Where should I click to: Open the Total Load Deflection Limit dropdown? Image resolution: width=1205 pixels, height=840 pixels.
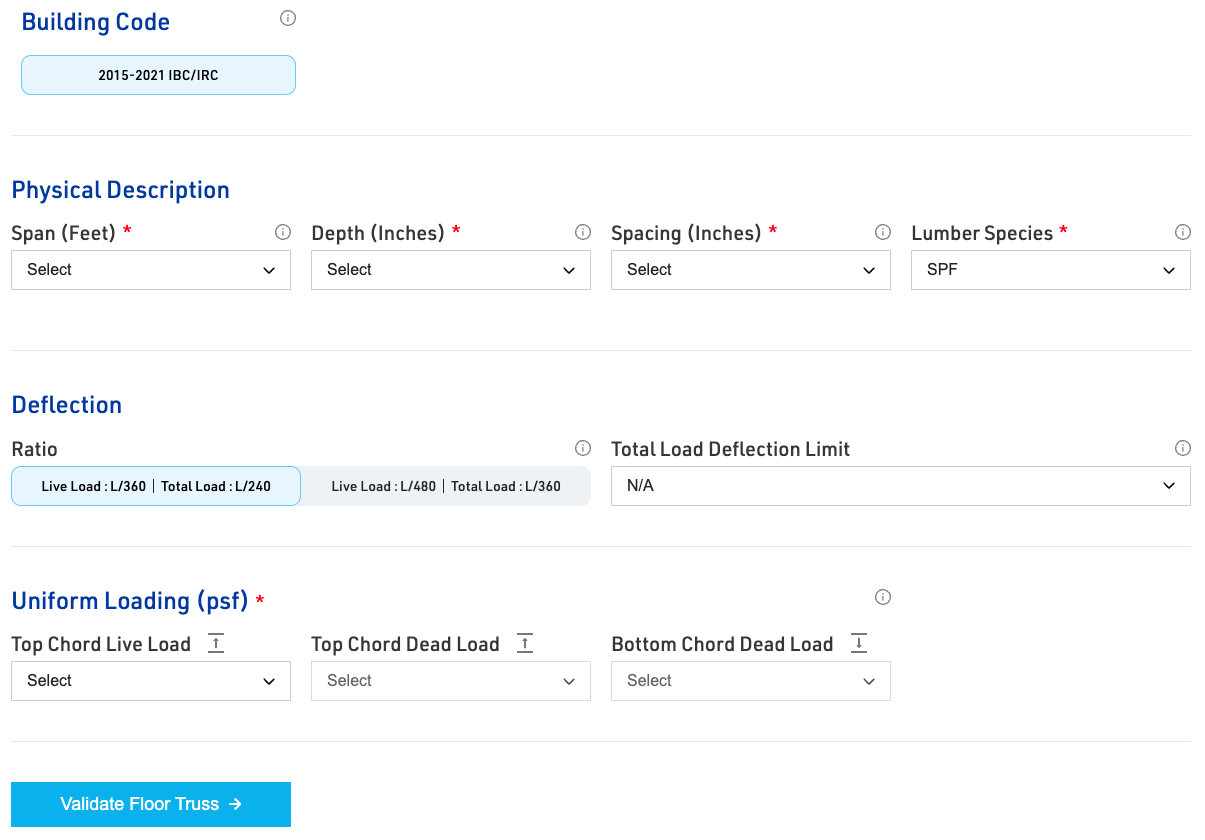pyautogui.click(x=901, y=486)
